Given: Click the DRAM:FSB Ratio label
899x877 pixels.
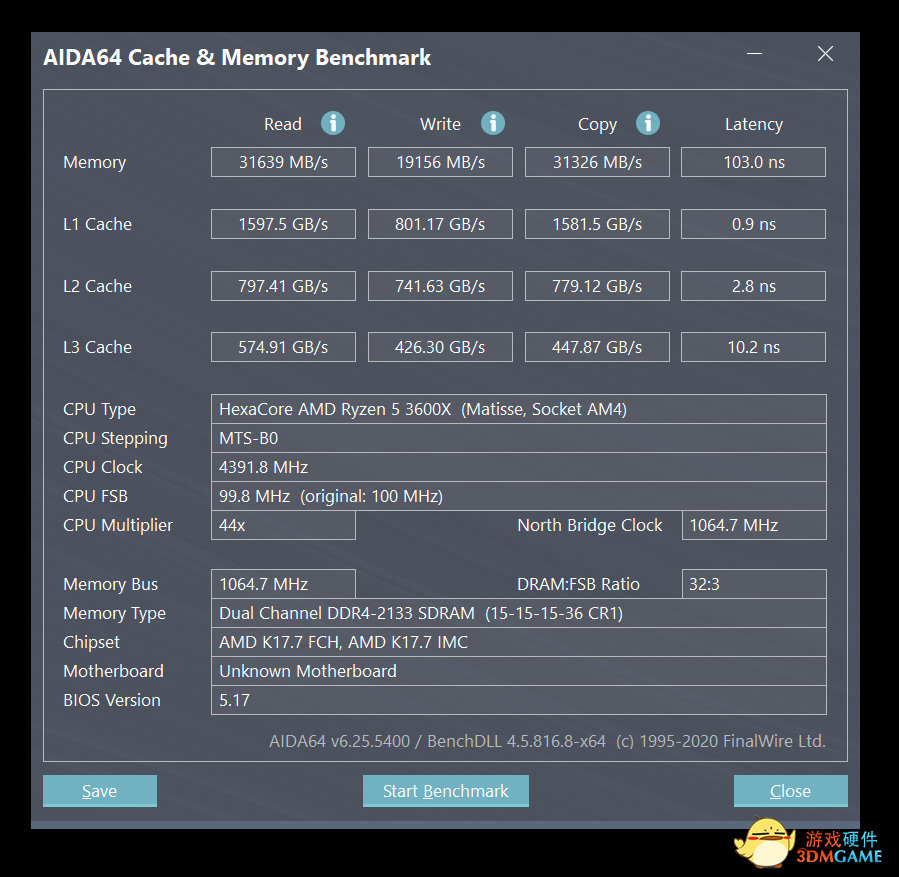Looking at the screenshot, I should (579, 584).
